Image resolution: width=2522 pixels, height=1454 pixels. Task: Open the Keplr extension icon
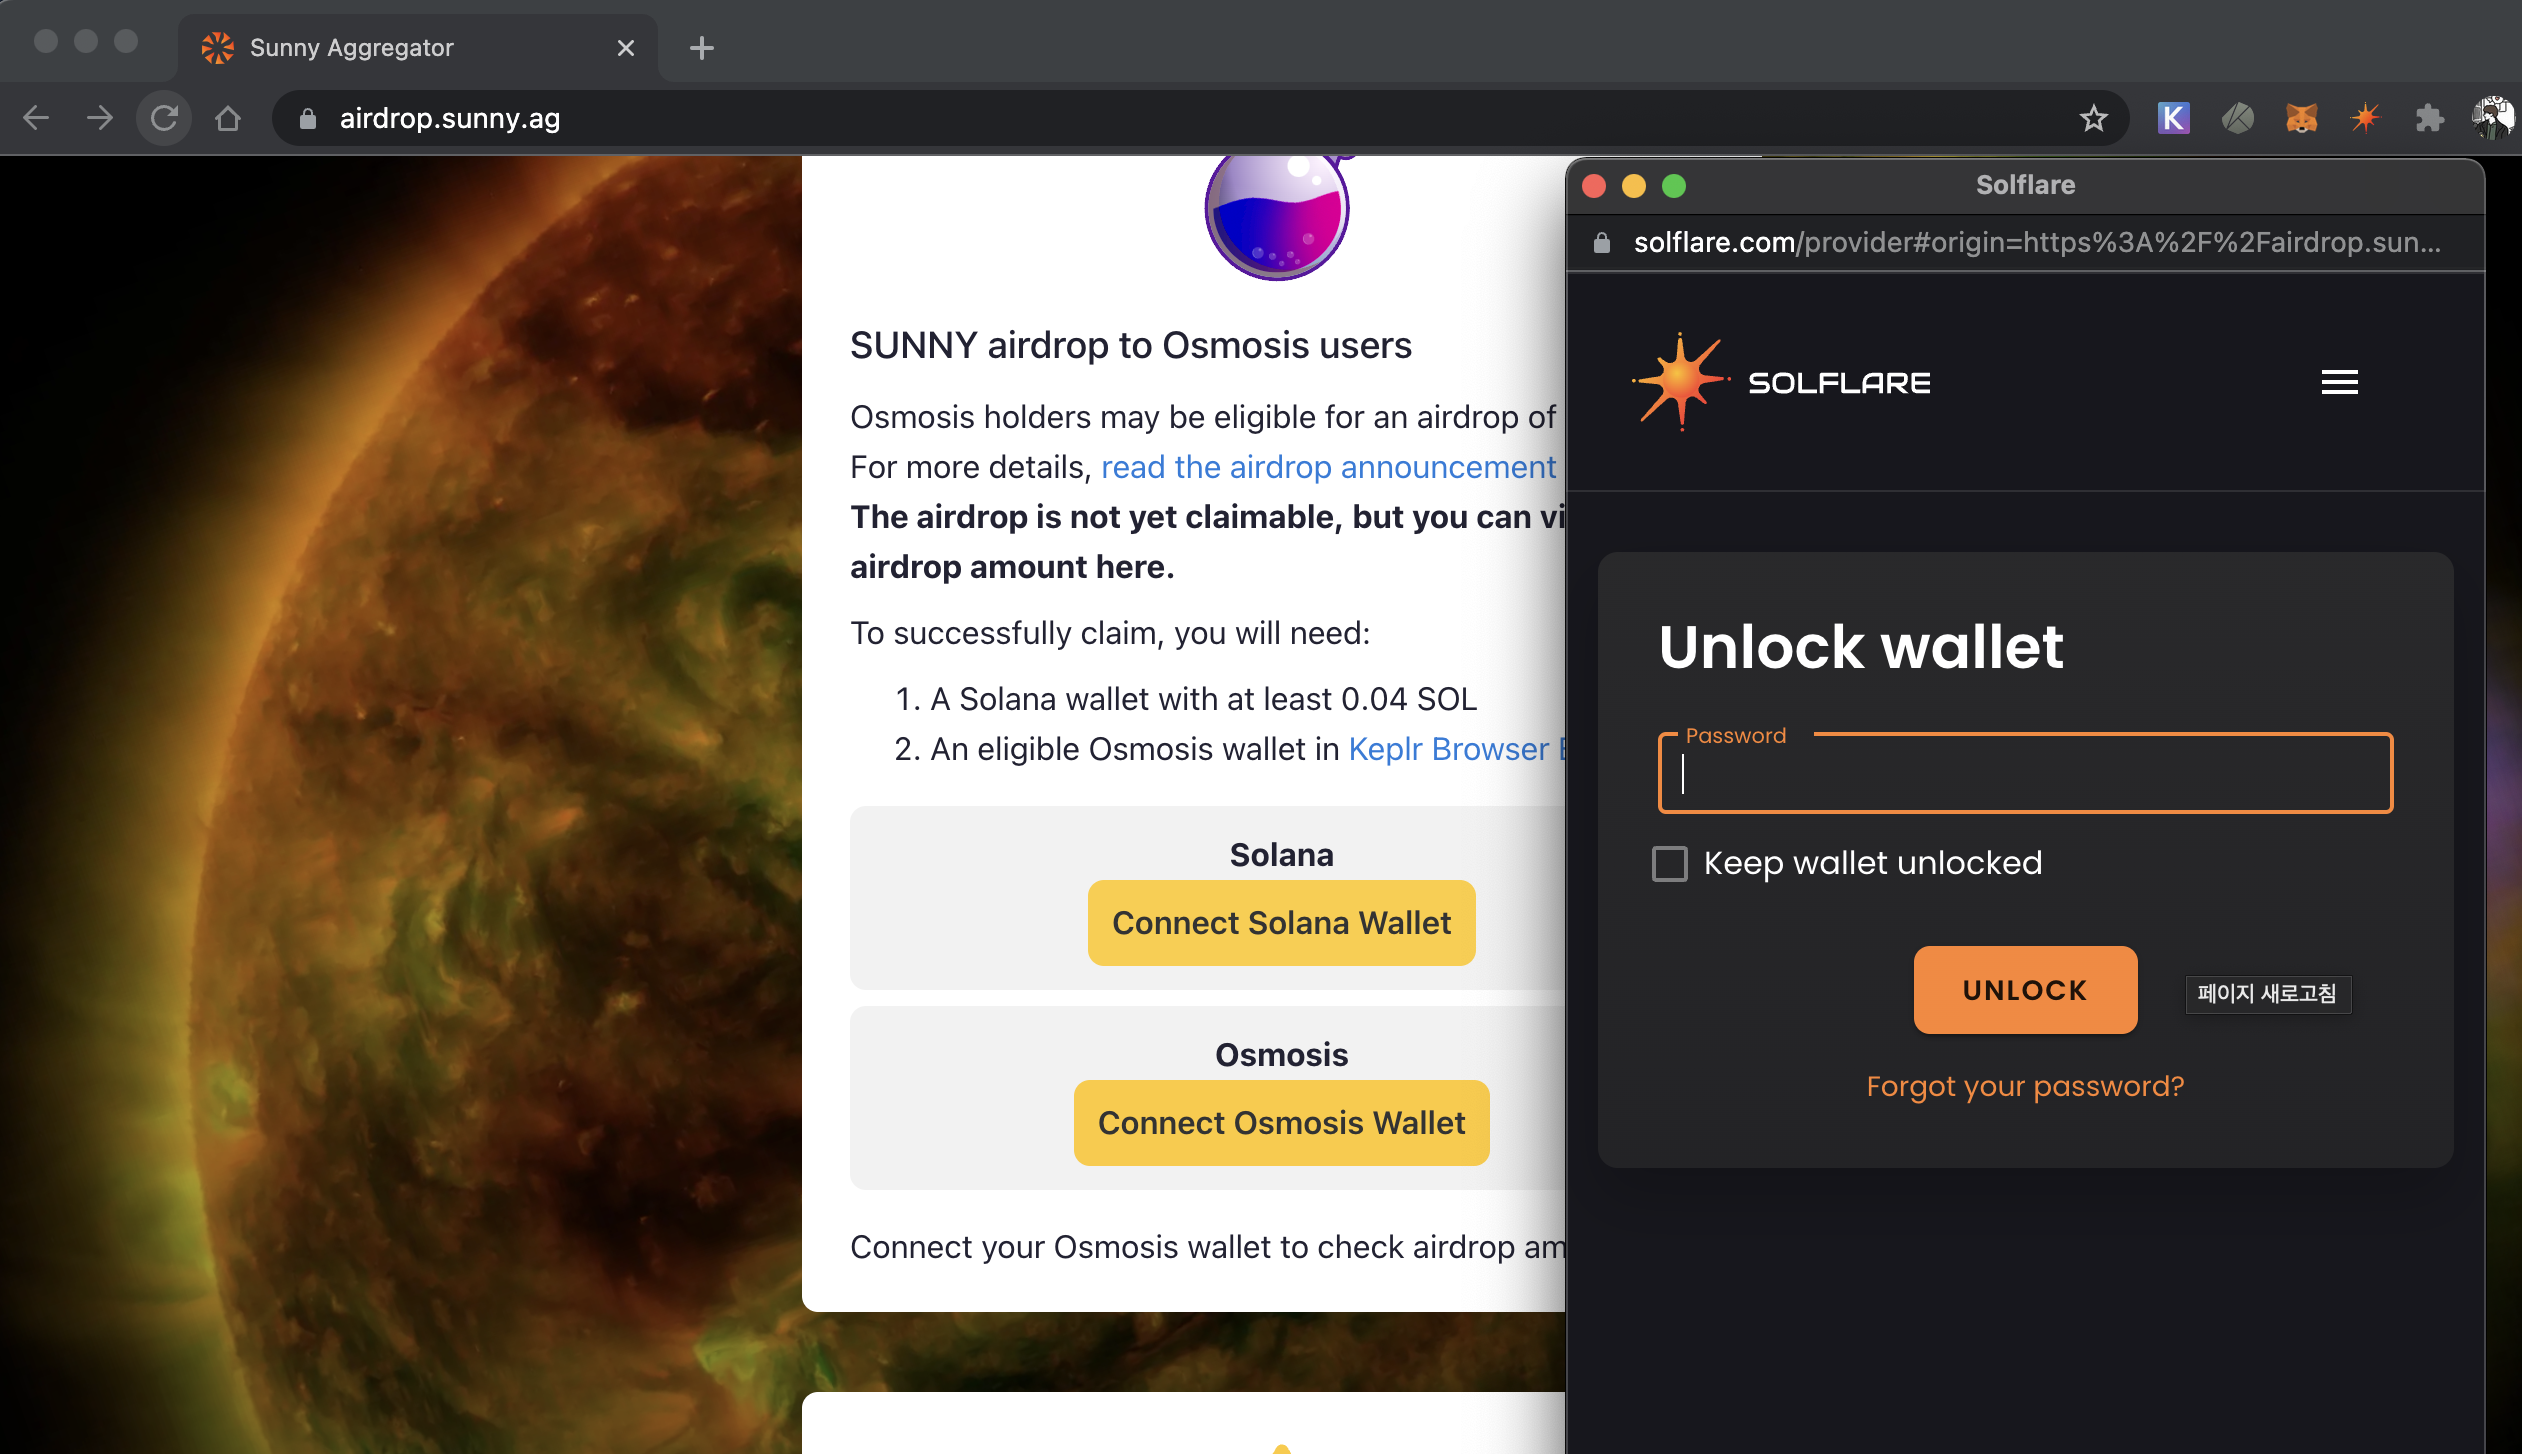[2173, 118]
